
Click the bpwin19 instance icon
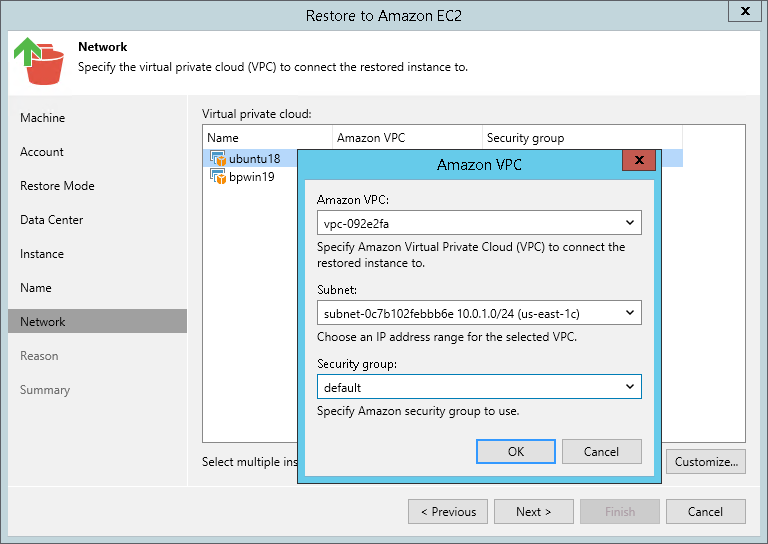[218, 176]
